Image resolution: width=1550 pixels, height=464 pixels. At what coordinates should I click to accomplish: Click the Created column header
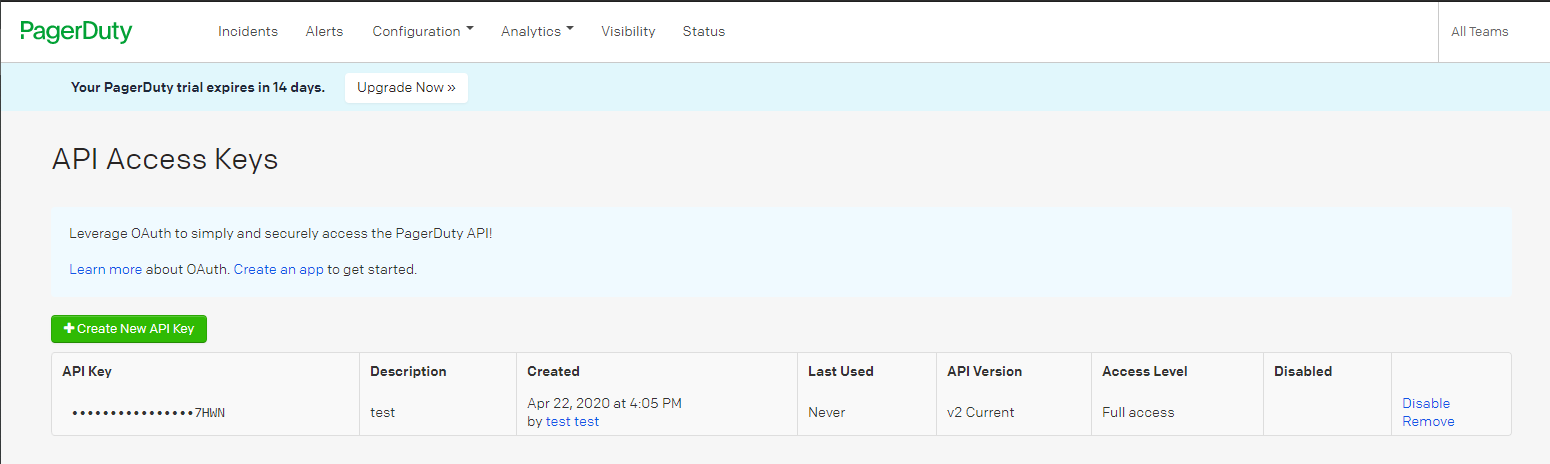553,371
